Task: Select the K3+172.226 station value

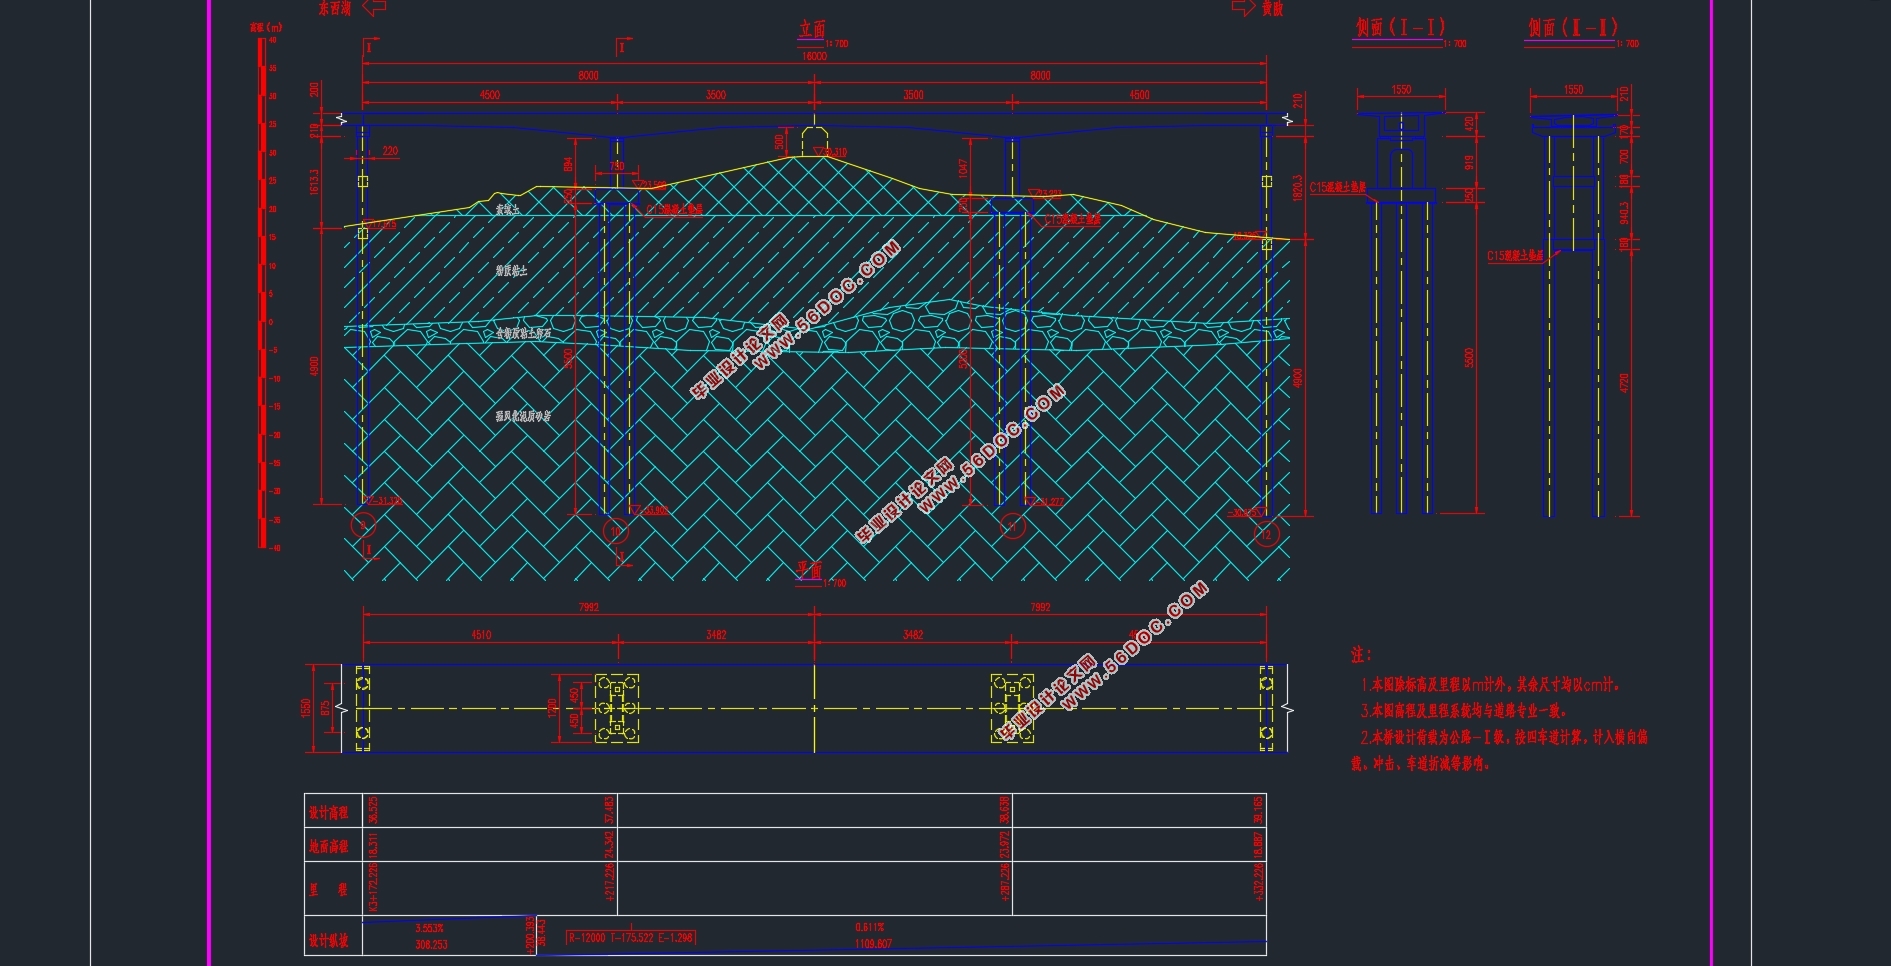Action: [374, 888]
